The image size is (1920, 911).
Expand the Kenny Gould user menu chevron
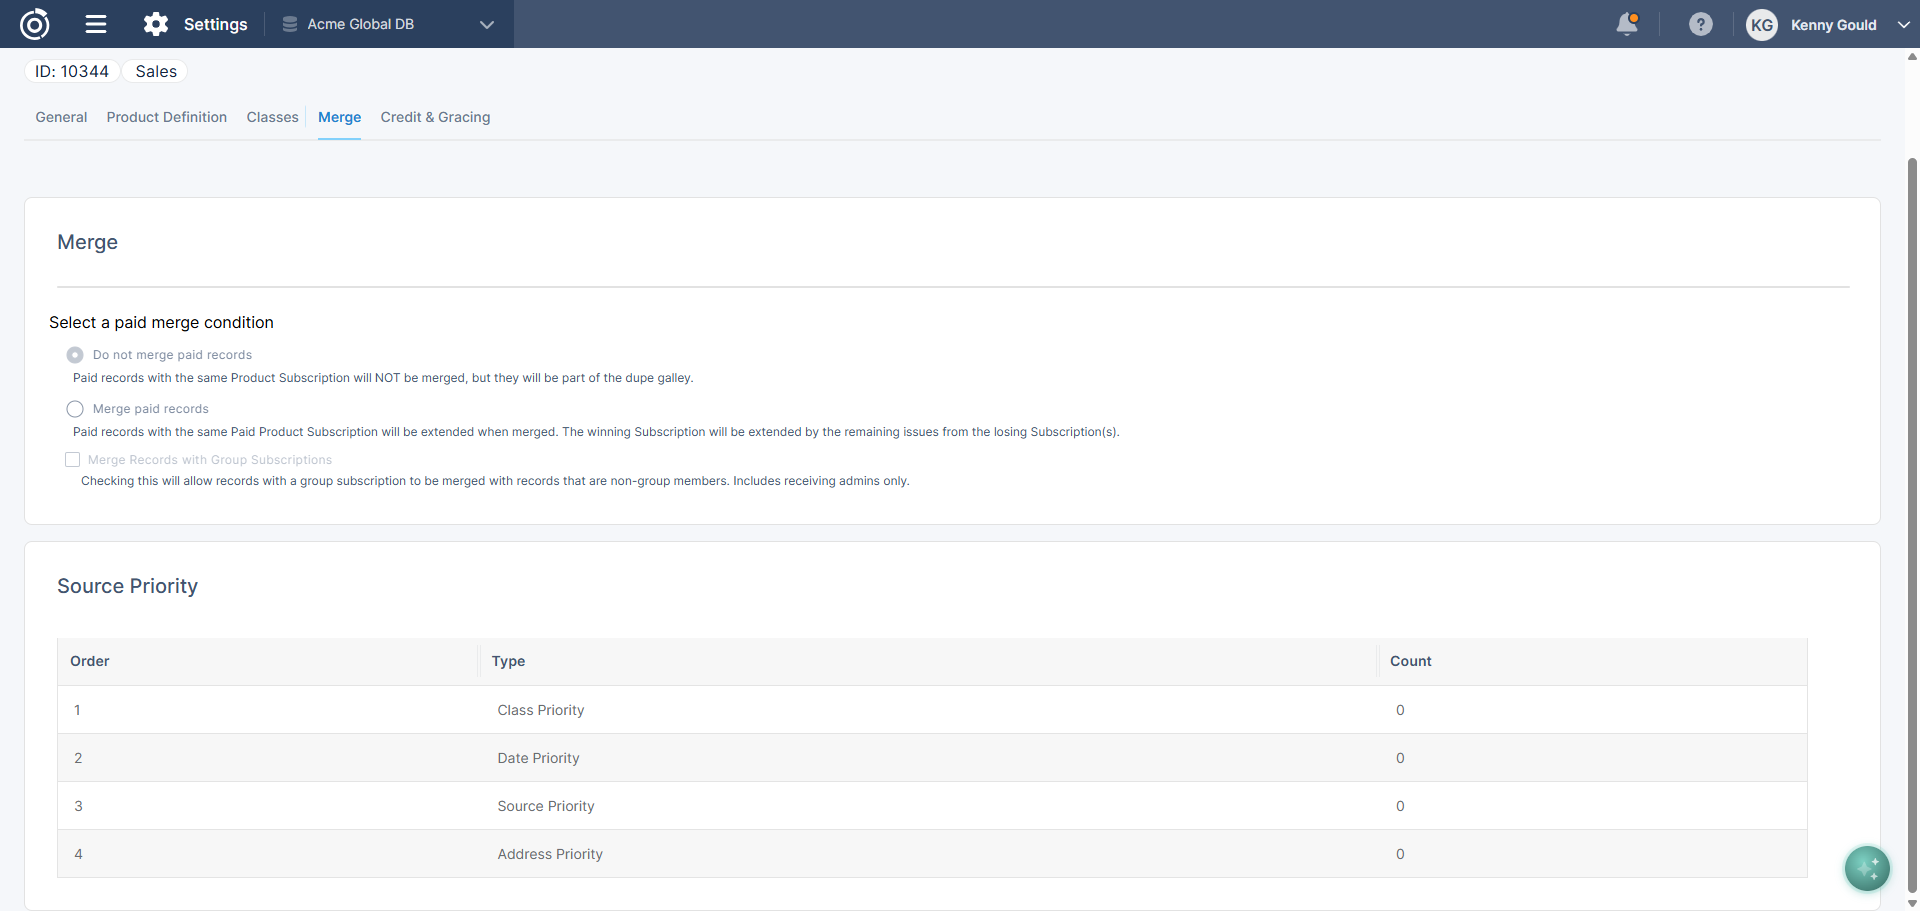pyautogui.click(x=1903, y=25)
